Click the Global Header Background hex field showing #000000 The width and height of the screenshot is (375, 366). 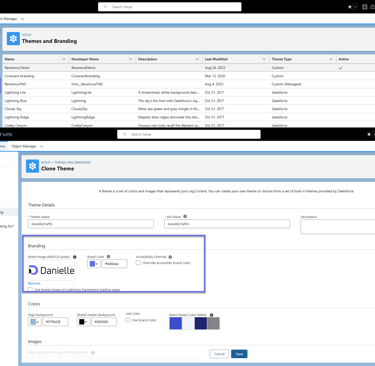tap(104, 322)
